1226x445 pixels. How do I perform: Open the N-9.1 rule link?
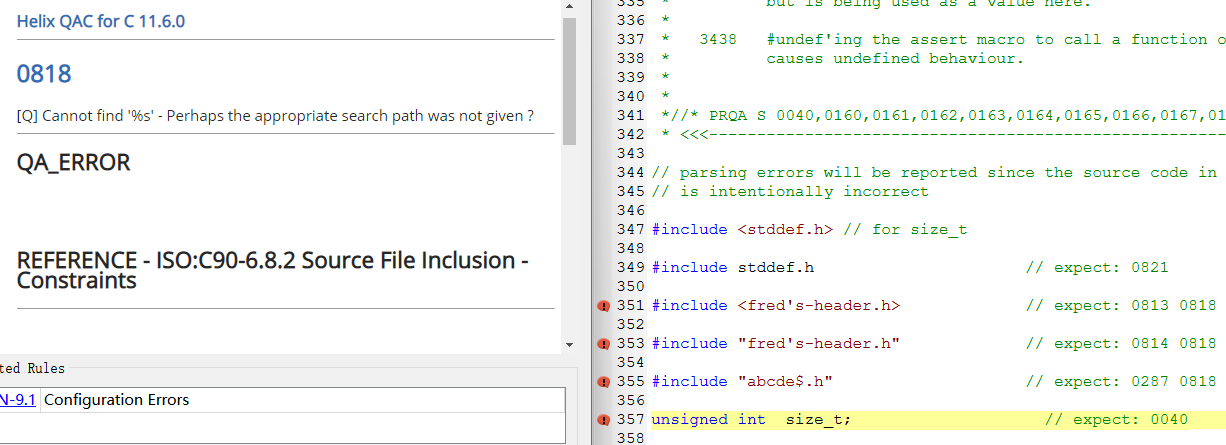18,400
